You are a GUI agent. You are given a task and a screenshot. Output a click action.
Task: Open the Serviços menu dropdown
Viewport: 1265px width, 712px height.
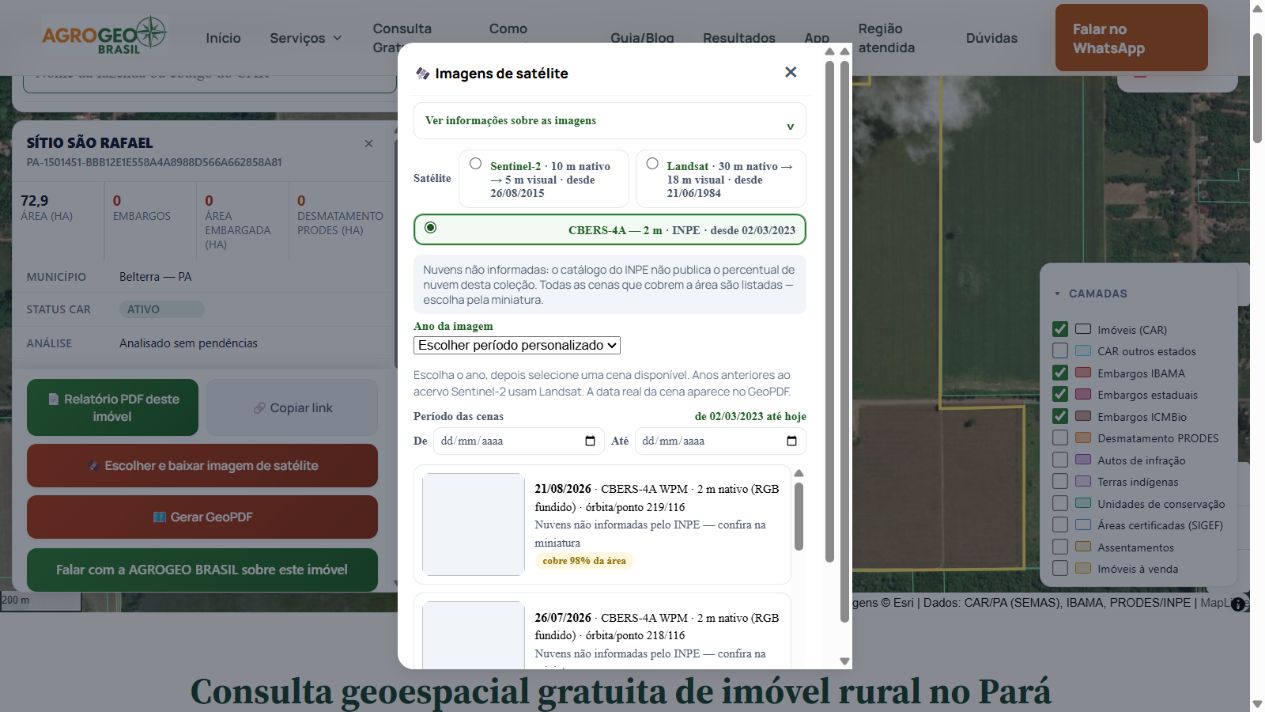click(x=305, y=38)
